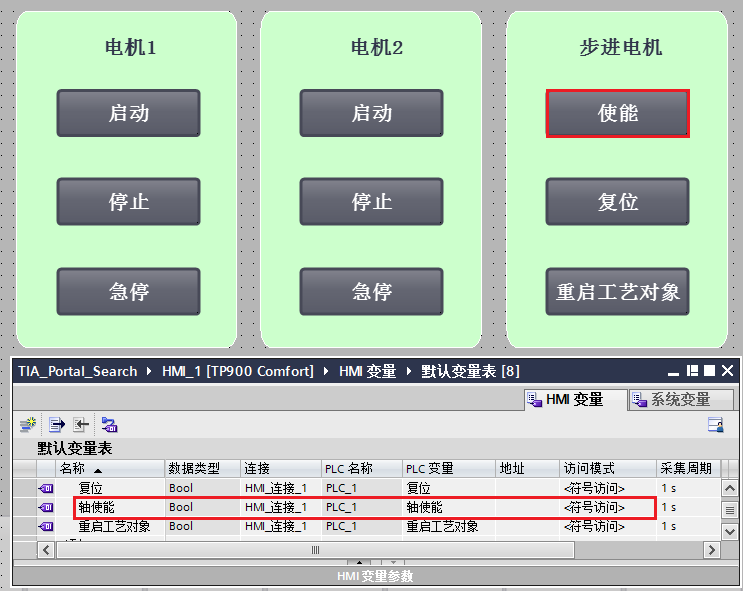Click PLC_1 cell in the 重启工艺对象 row
Image resolution: width=743 pixels, height=591 pixels.
point(362,526)
